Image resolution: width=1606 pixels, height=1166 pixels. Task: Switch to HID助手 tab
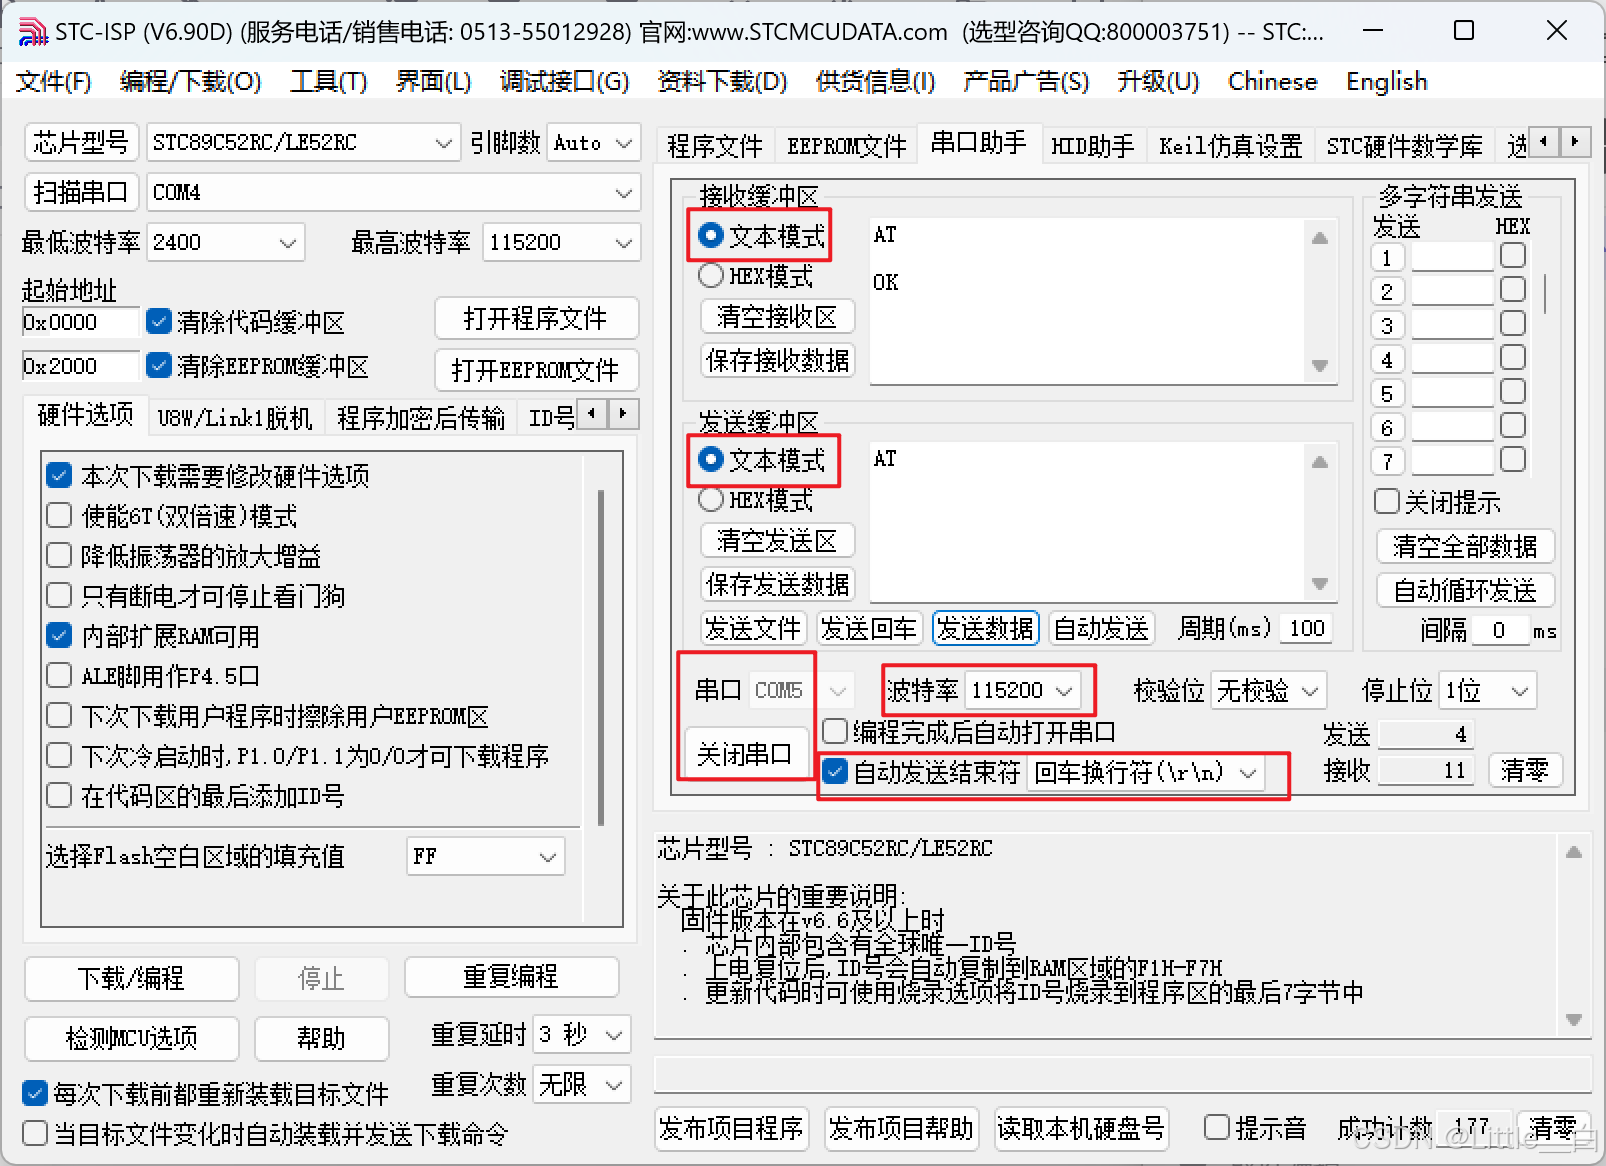(x=1092, y=146)
